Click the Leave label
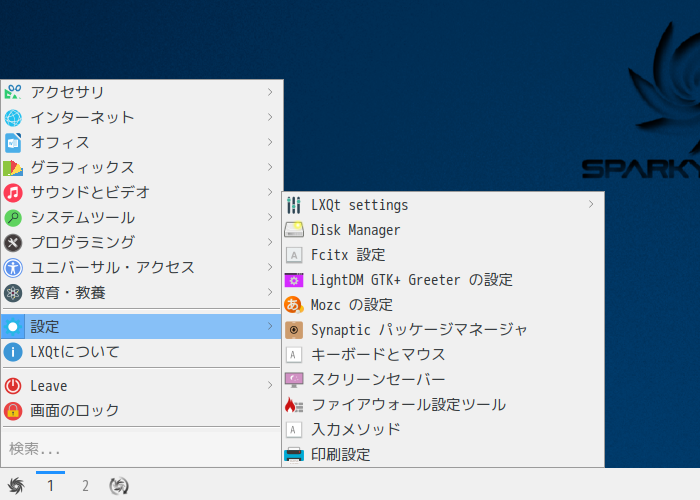Screen dimensions: 700x500 [49, 386]
